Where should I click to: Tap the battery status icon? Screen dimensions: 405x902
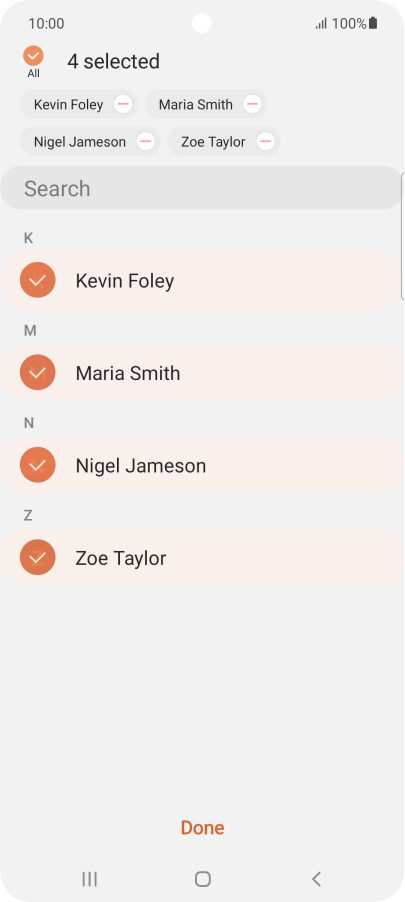click(373, 23)
